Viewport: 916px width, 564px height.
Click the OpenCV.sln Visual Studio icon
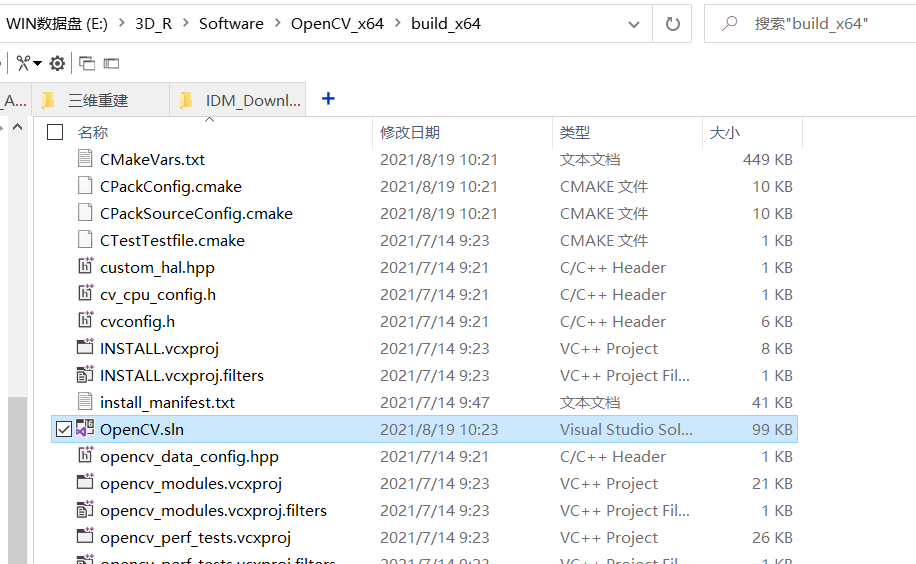coord(85,428)
